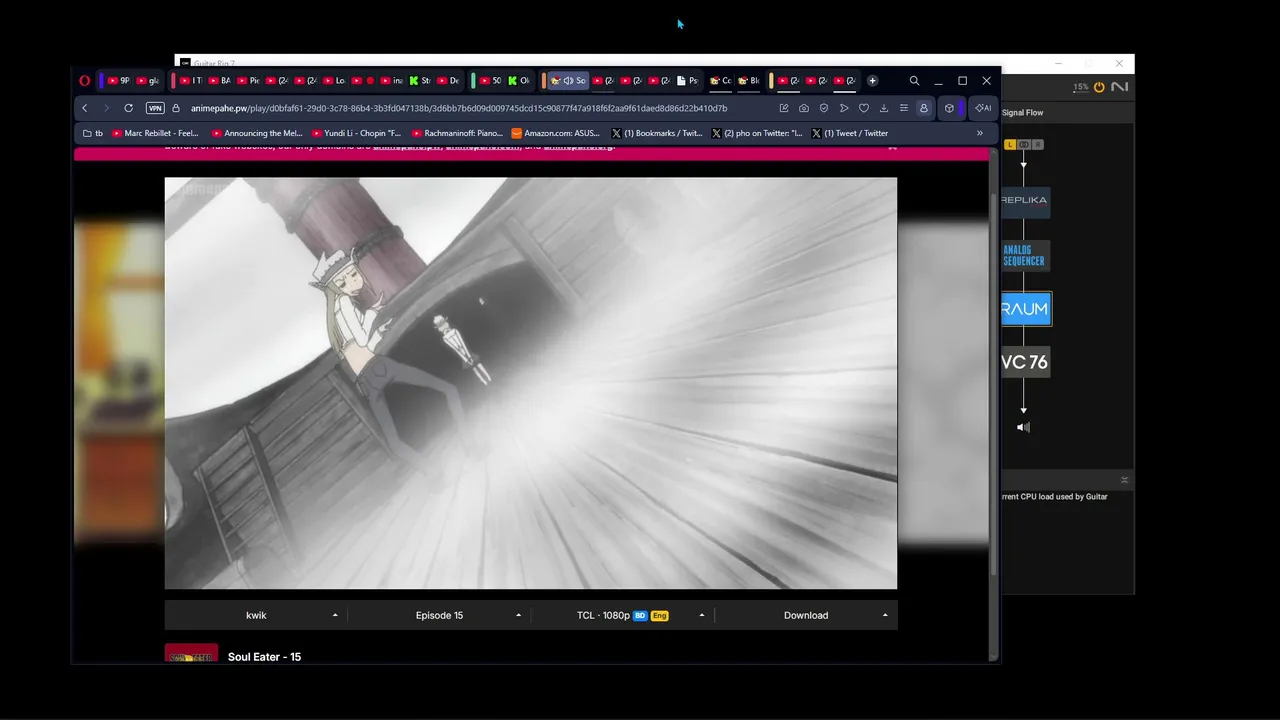Select stereo link toggle in Guitar Rig

tap(1024, 145)
